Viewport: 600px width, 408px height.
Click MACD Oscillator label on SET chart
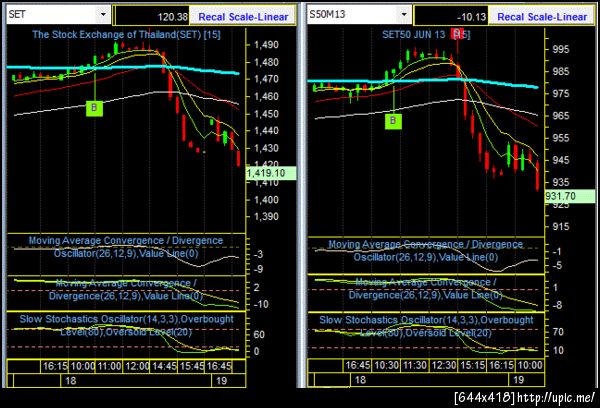click(126, 247)
